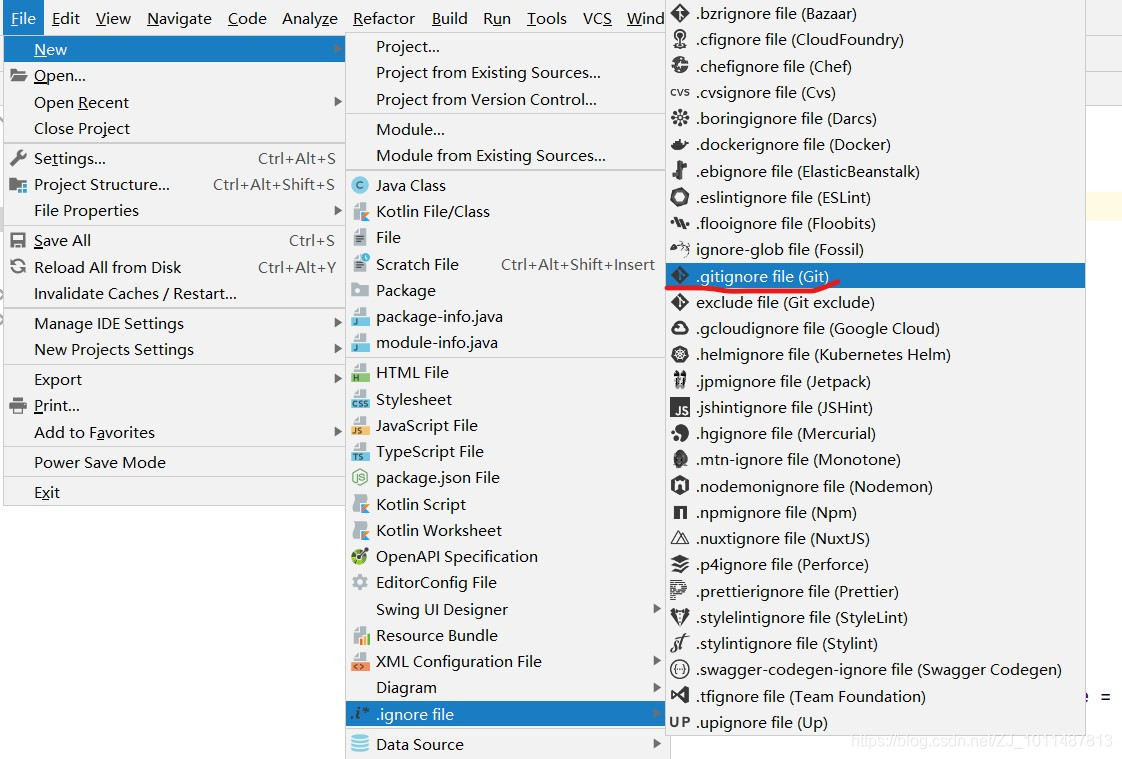This screenshot has height=759, width=1122.
Task: Click the Npm .npmignore icon
Action: point(679,512)
